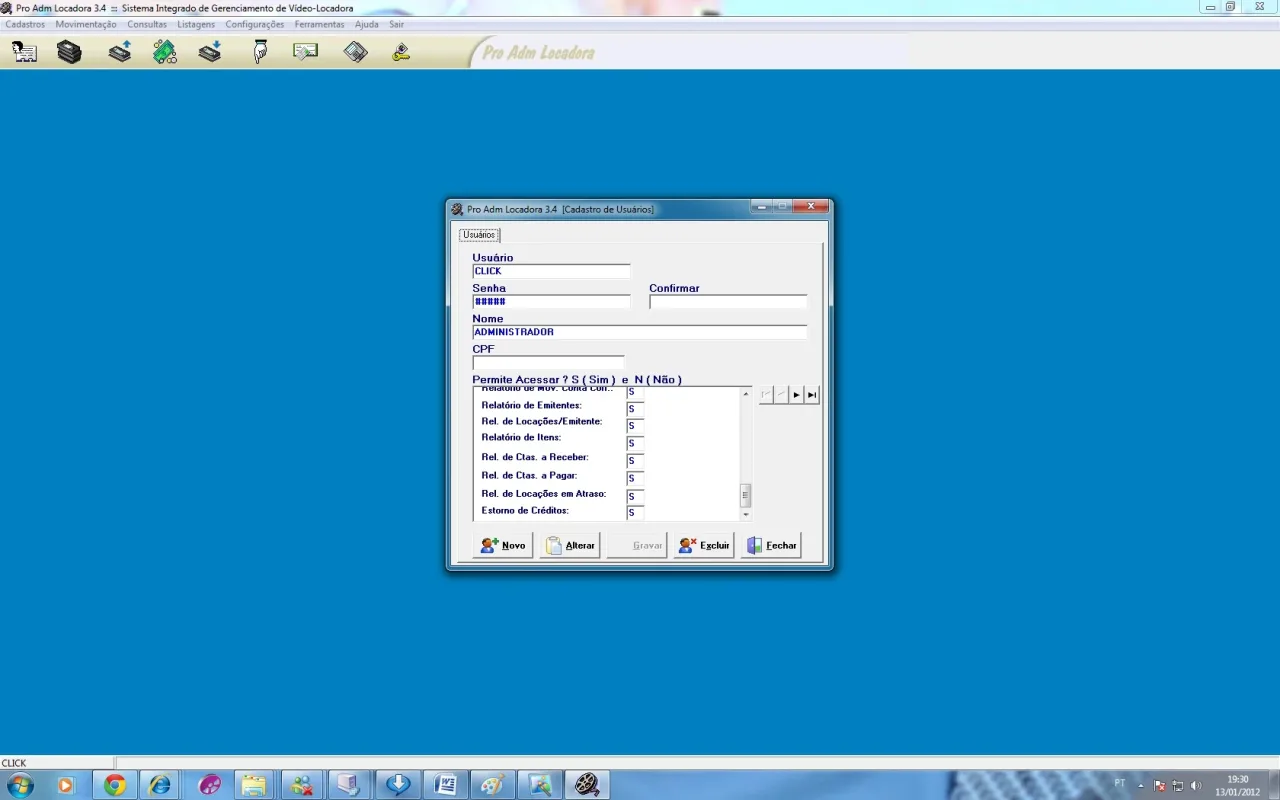This screenshot has height=800, width=1280.
Task: Click the pointing hand toolbar icon
Action: tap(261, 52)
